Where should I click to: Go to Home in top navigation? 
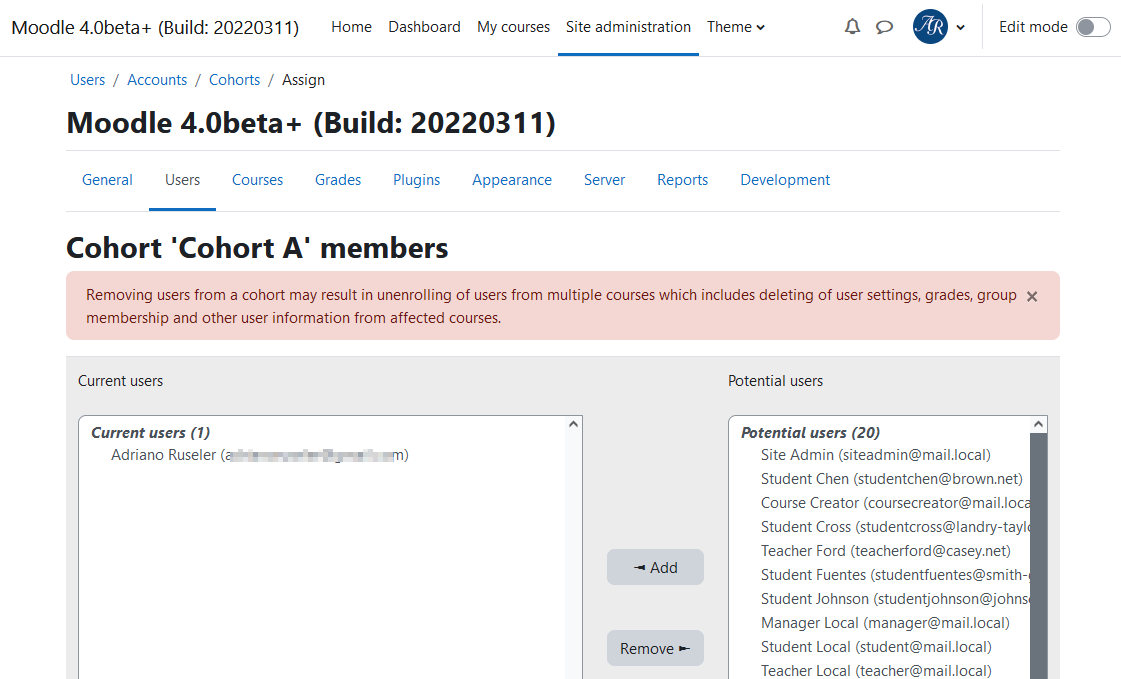point(351,27)
